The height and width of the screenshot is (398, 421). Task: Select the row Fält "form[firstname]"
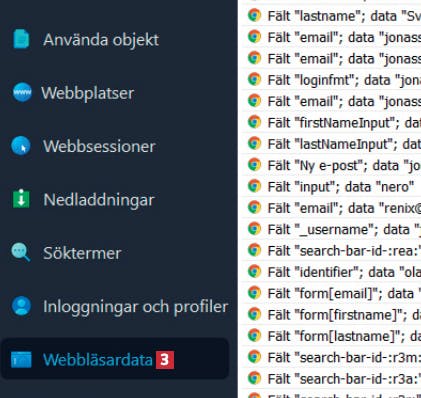331,314
